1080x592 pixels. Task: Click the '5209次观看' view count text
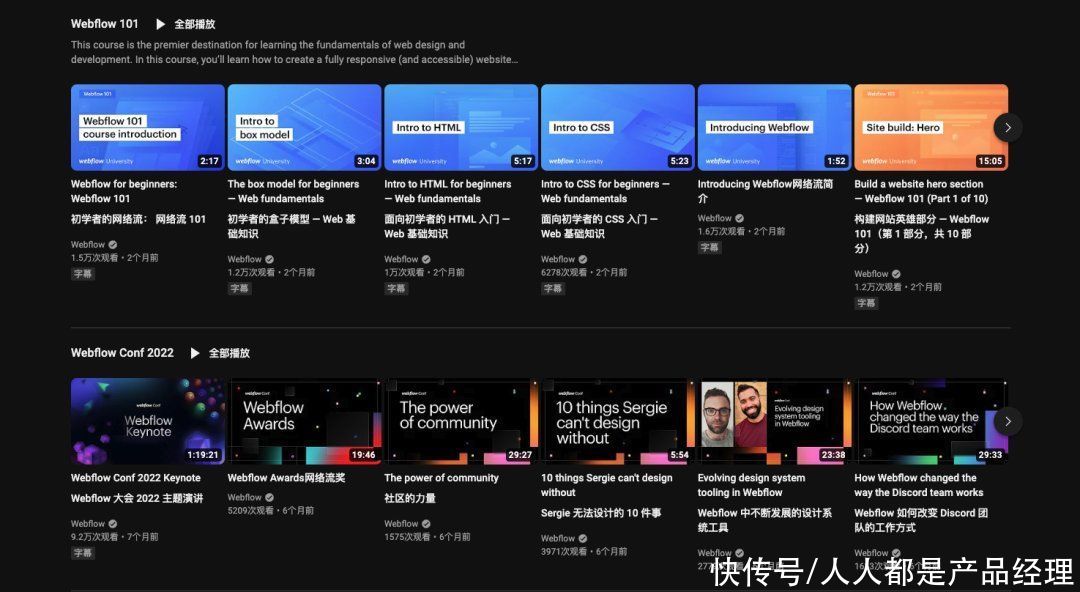(x=250, y=511)
